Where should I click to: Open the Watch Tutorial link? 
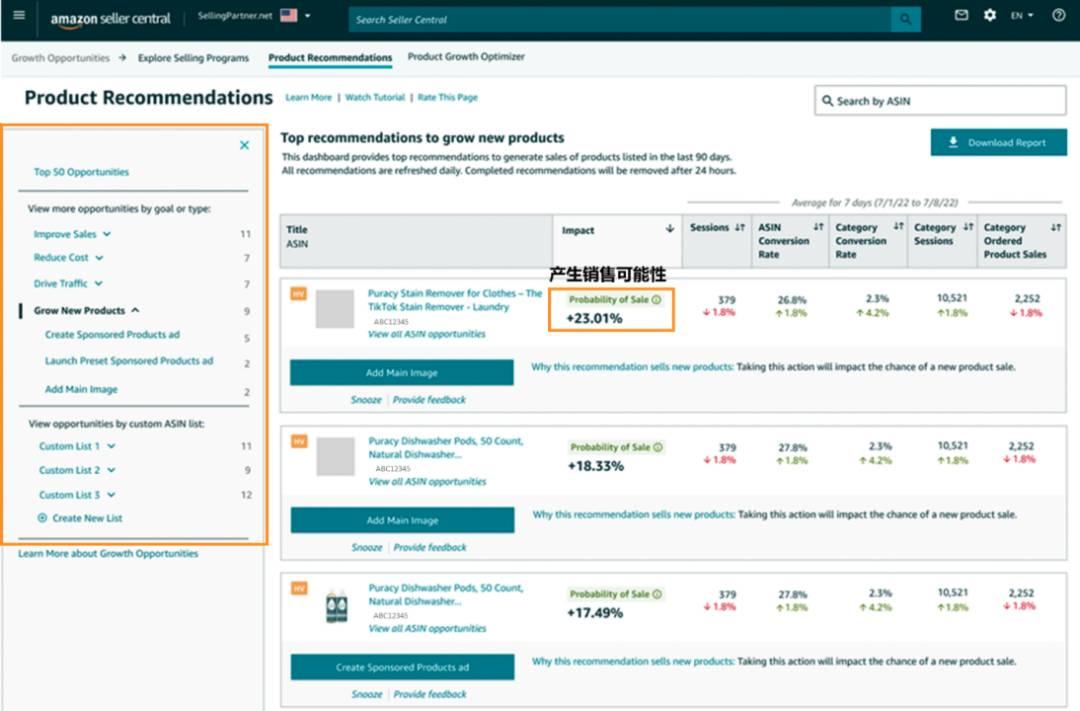[x=375, y=97]
